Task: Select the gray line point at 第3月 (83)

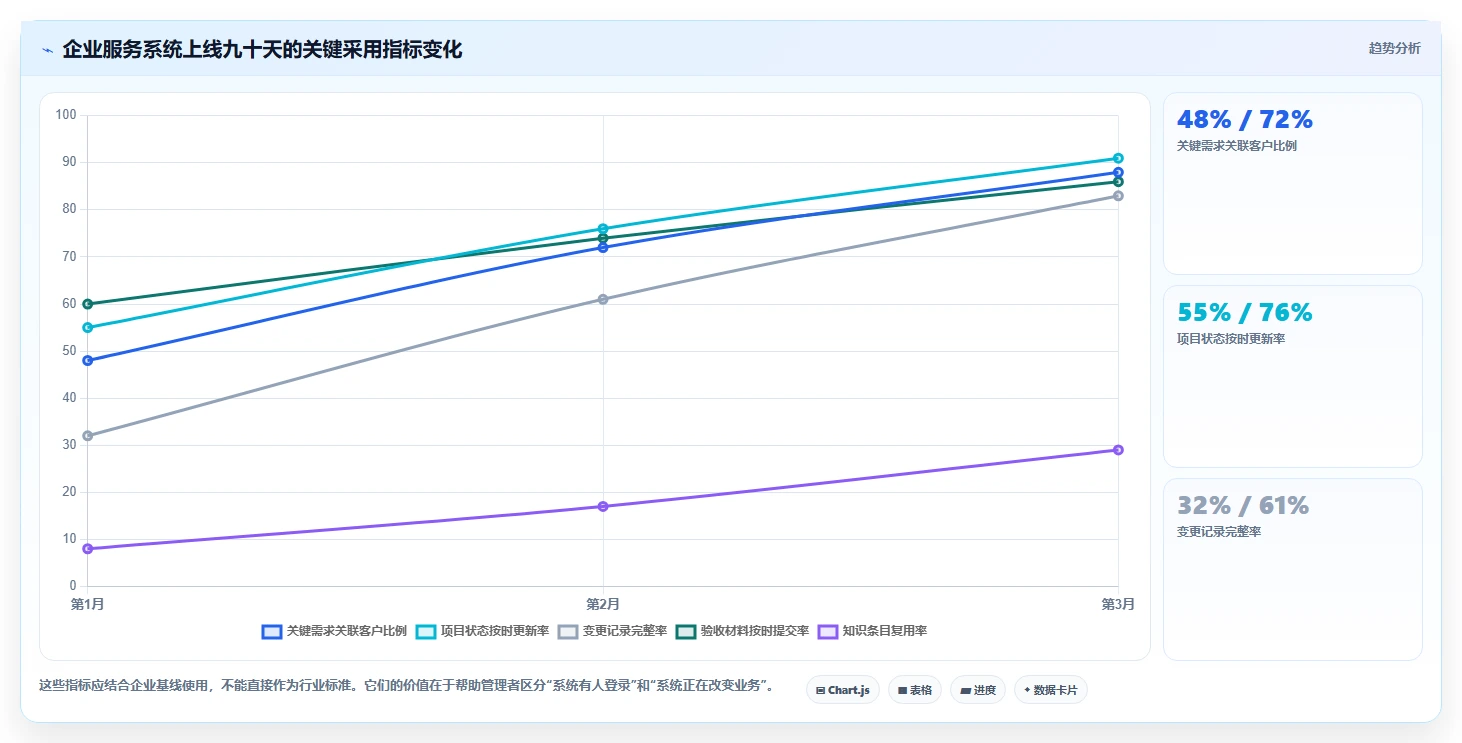Action: click(x=1118, y=195)
